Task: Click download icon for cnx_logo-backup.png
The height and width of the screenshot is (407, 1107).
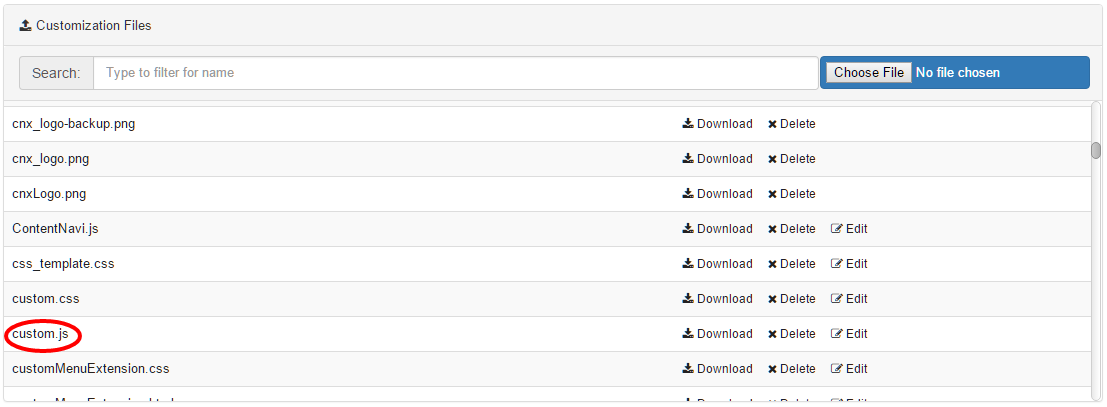Action: pos(688,124)
